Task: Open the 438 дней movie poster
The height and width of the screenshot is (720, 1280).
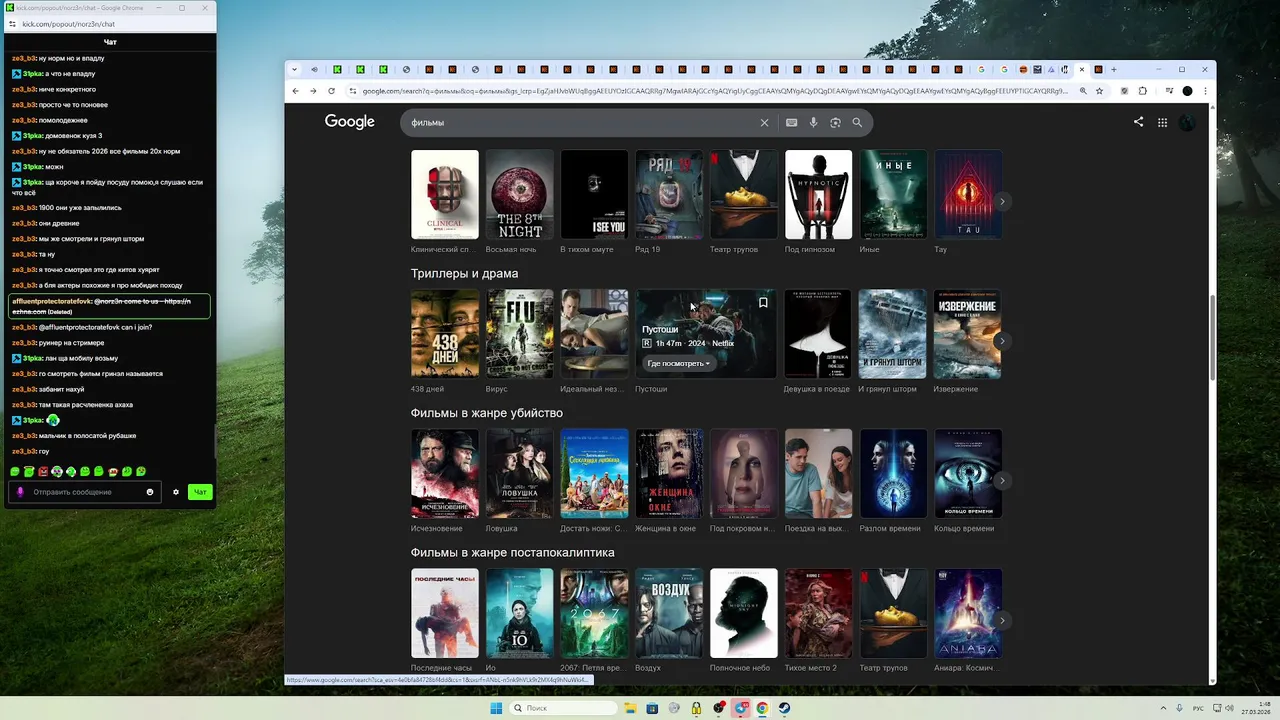Action: click(445, 334)
